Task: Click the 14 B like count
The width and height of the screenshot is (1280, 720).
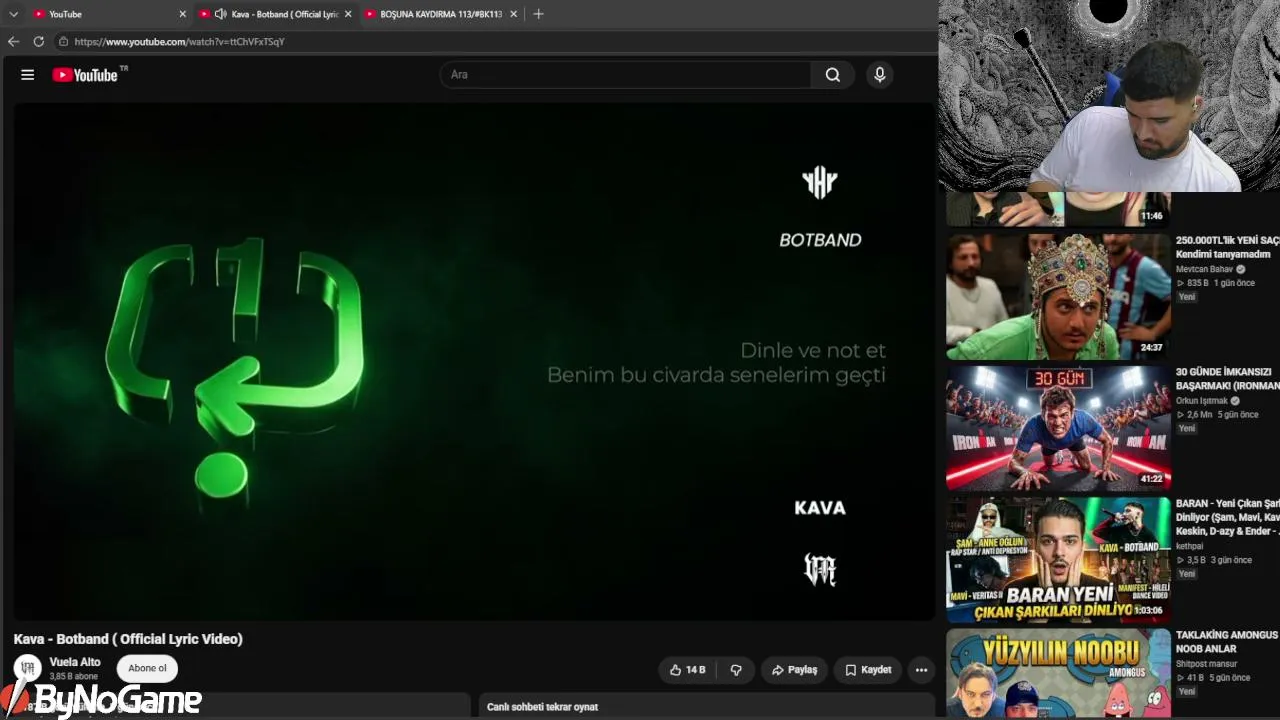Action: tap(695, 670)
